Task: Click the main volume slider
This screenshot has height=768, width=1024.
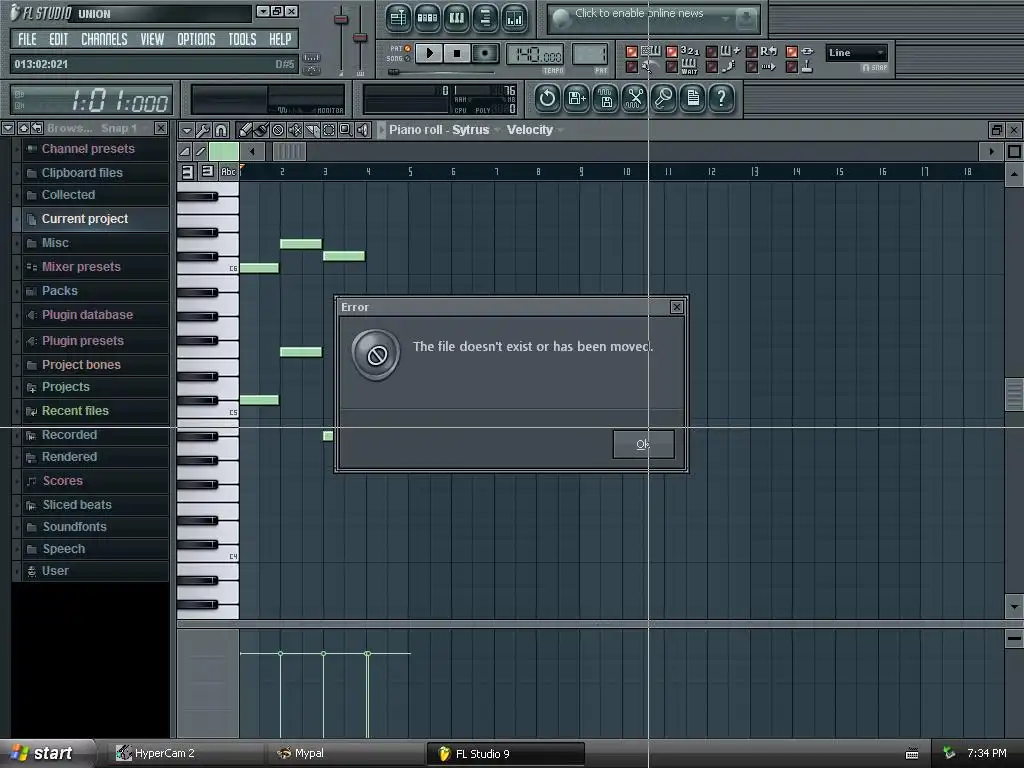Action: click(x=341, y=20)
